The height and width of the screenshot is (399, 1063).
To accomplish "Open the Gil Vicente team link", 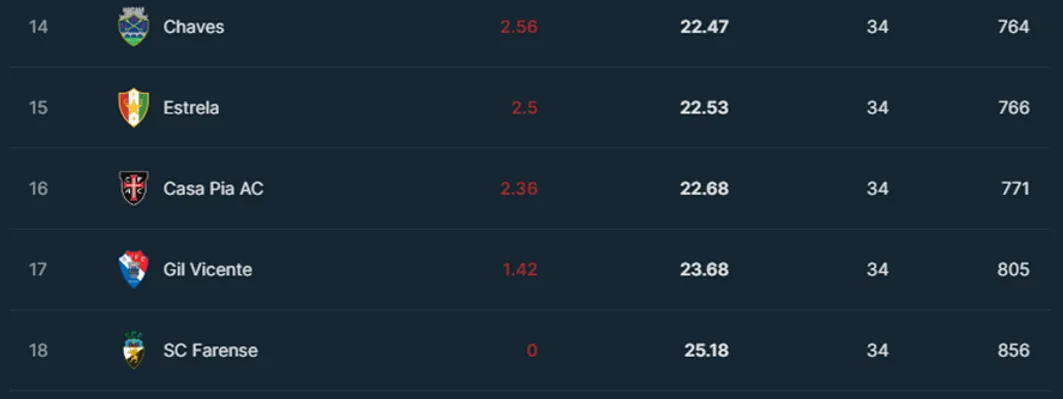I will (207, 270).
